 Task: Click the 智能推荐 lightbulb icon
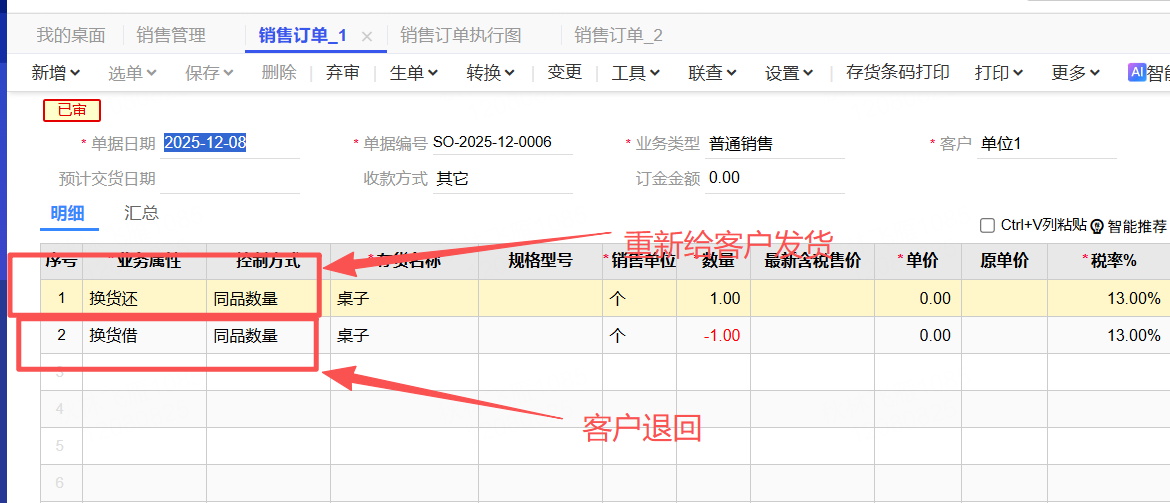tap(1096, 226)
